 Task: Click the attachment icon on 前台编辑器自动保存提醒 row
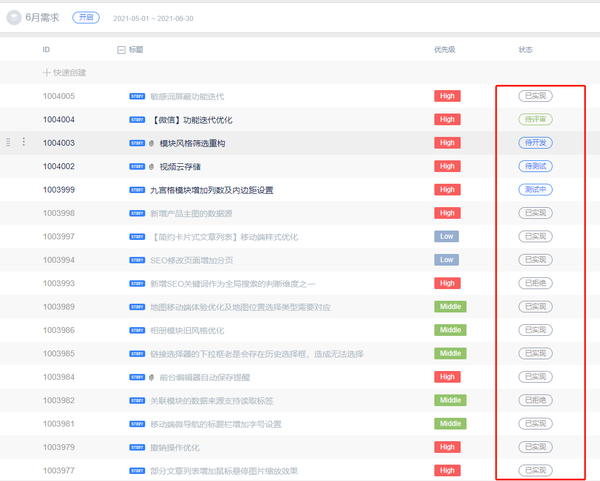coord(152,377)
